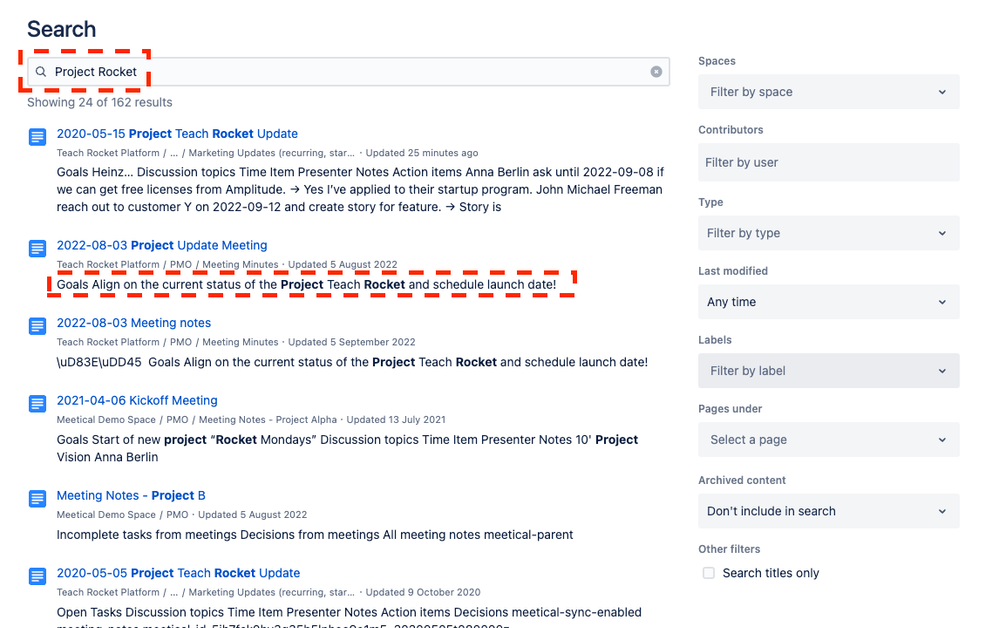
Task: Open the Last modified Any time dropdown
Action: click(x=828, y=301)
